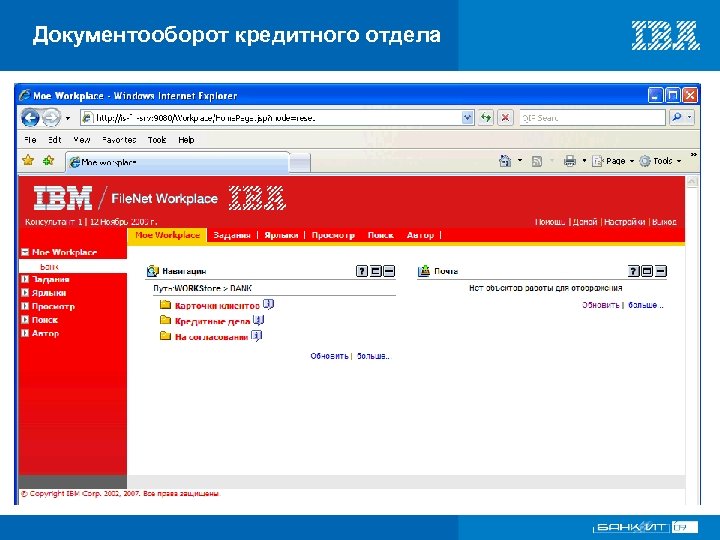The height and width of the screenshot is (540, 720).
Task: Expand the Задания sidebar section
Action: 25,279
